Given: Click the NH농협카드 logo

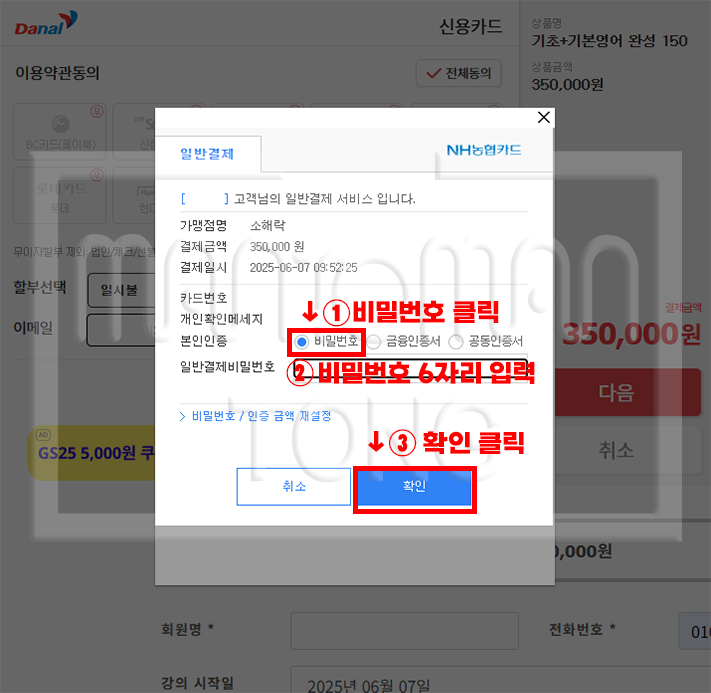Looking at the screenshot, I should tap(484, 150).
